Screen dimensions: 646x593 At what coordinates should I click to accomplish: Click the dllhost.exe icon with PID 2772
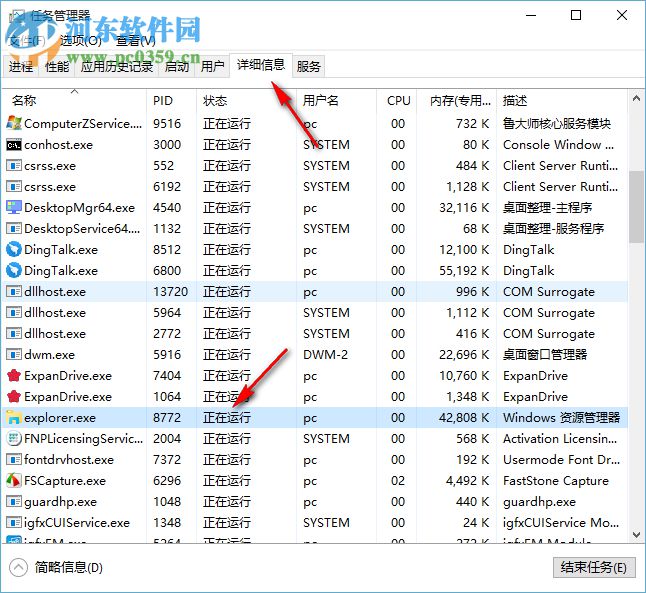click(14, 334)
